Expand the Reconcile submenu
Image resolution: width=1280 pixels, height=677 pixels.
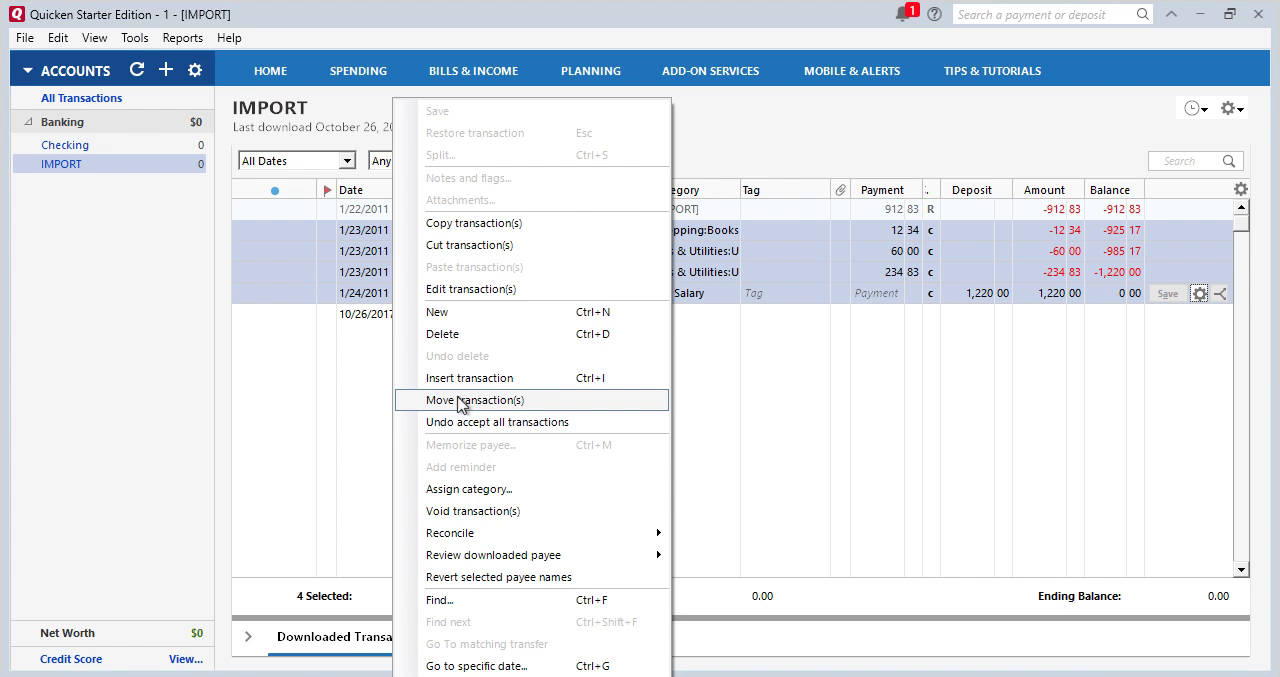tap(532, 533)
